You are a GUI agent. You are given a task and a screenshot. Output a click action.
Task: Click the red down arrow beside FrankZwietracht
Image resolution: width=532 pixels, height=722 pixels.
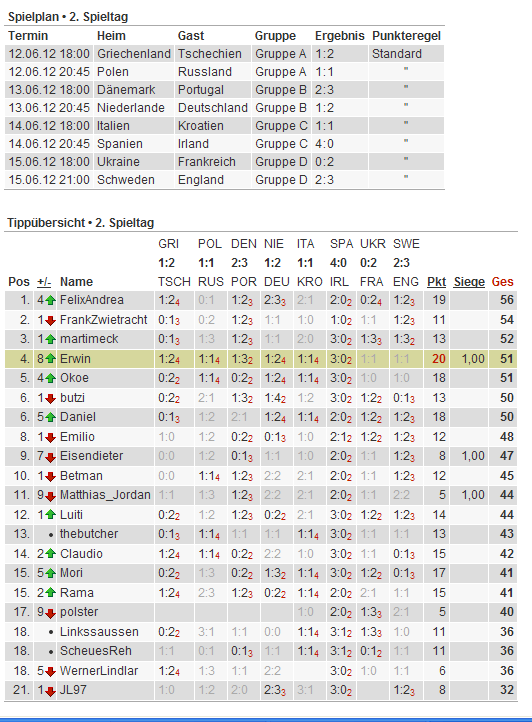(x=50, y=320)
